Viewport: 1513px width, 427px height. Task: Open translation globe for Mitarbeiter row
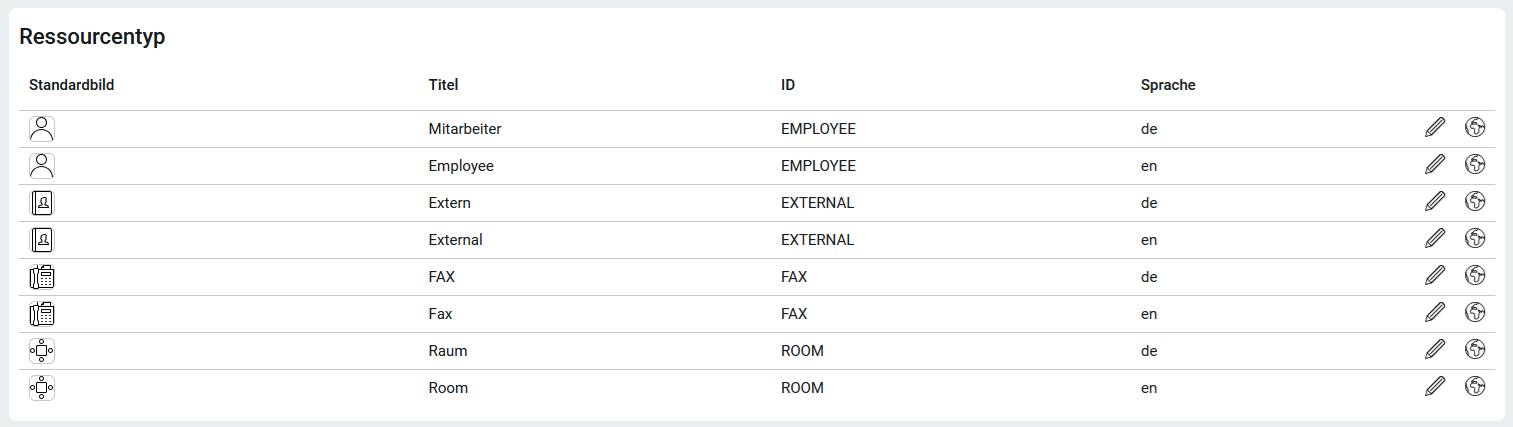(x=1474, y=127)
